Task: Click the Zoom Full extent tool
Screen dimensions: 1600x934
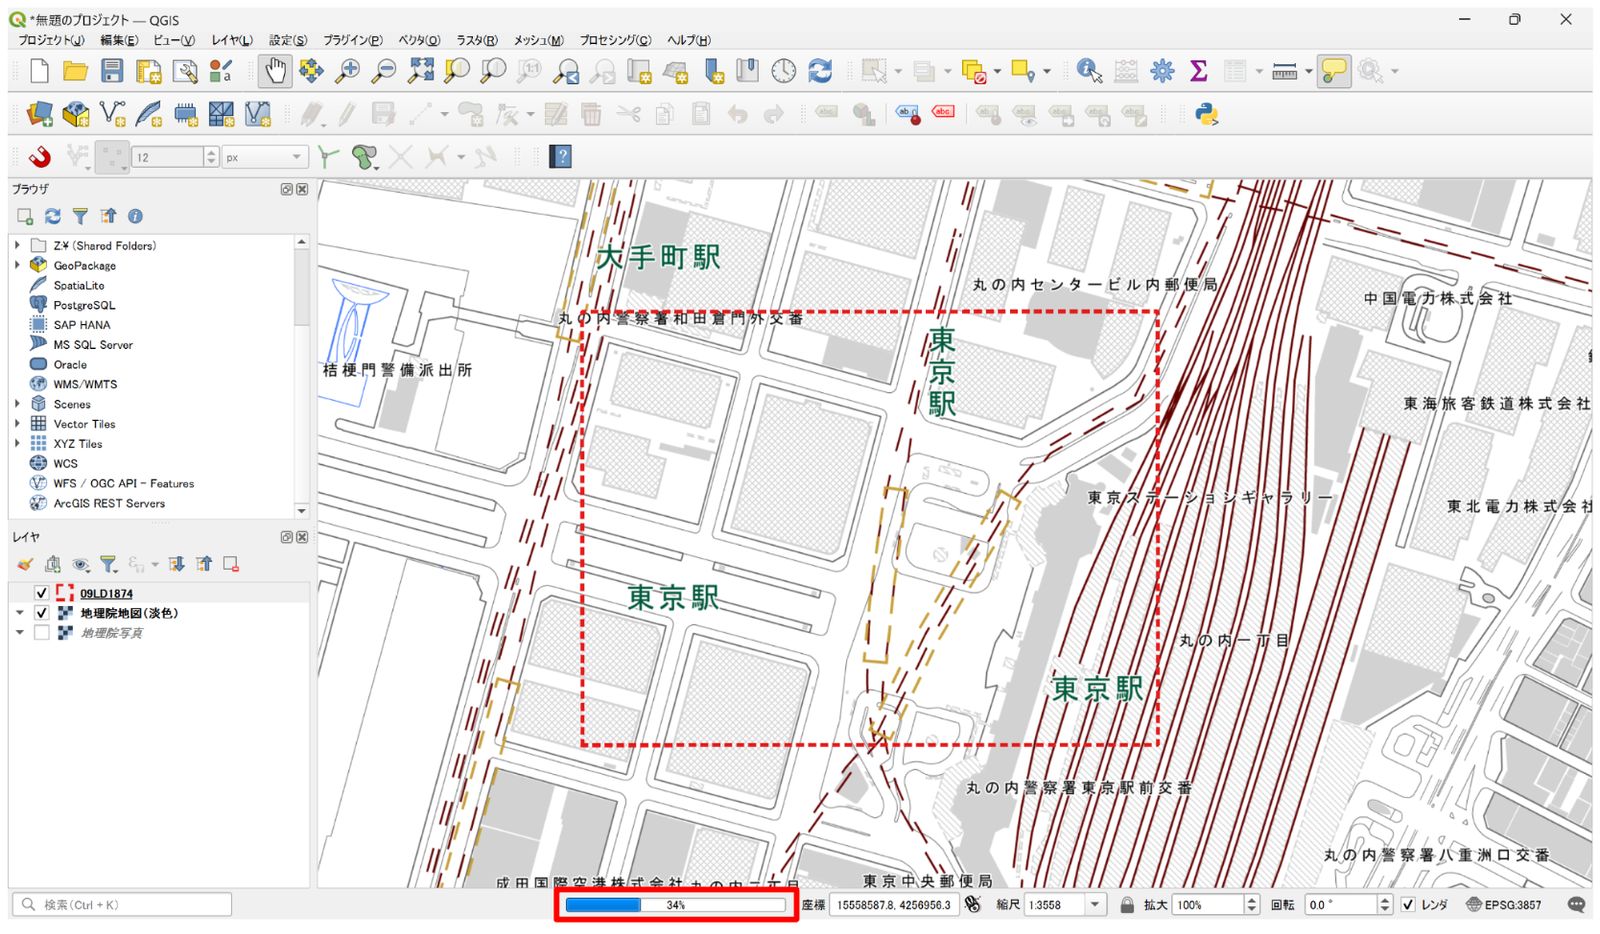Action: (x=421, y=71)
